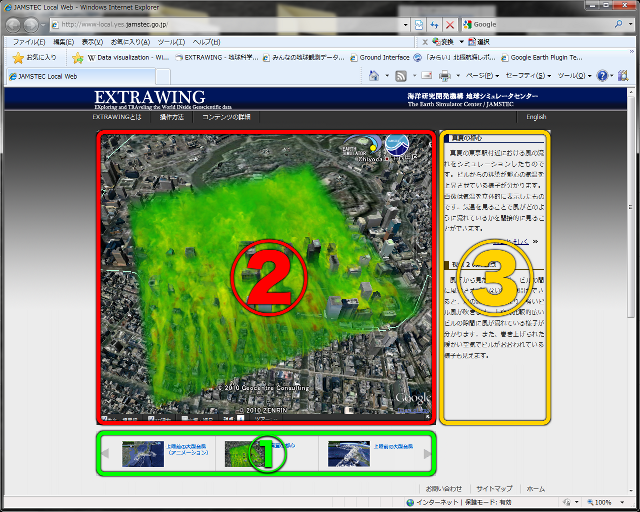Expand the Home button dropdown arrow
Image resolution: width=640 pixels, height=512 pixels.
click(x=387, y=76)
